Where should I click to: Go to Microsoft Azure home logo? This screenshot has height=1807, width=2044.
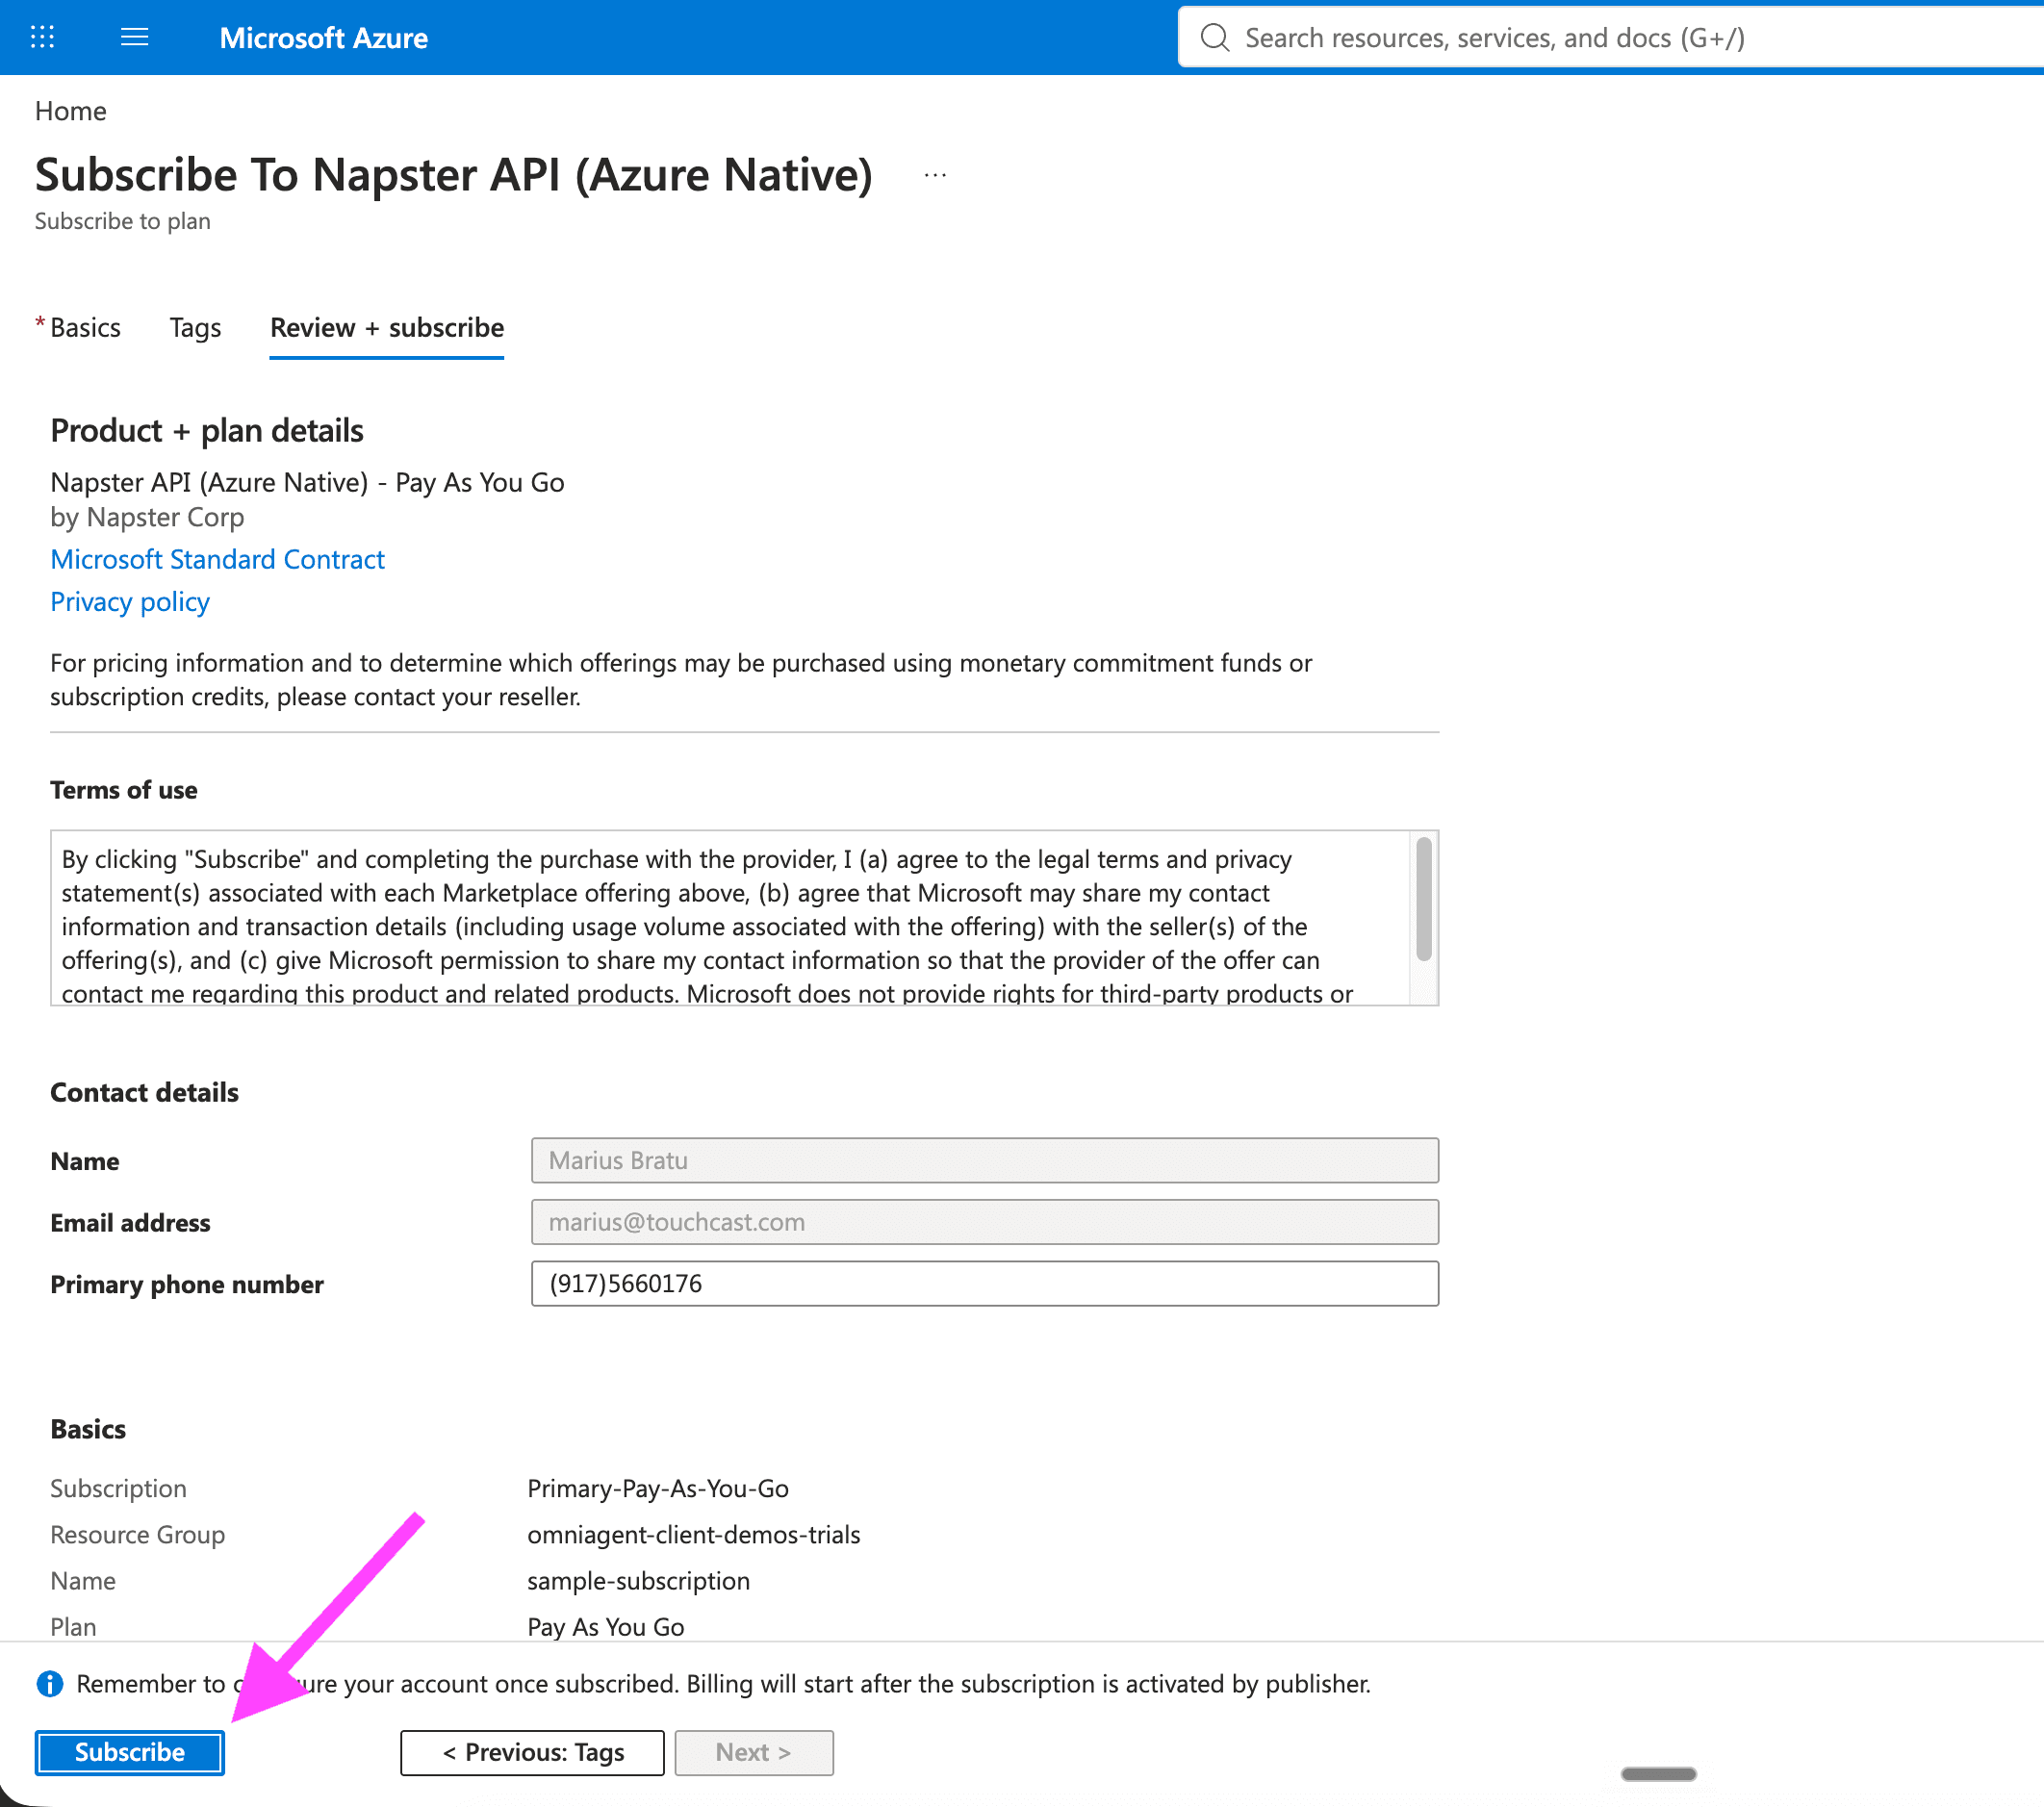pyautogui.click(x=324, y=38)
